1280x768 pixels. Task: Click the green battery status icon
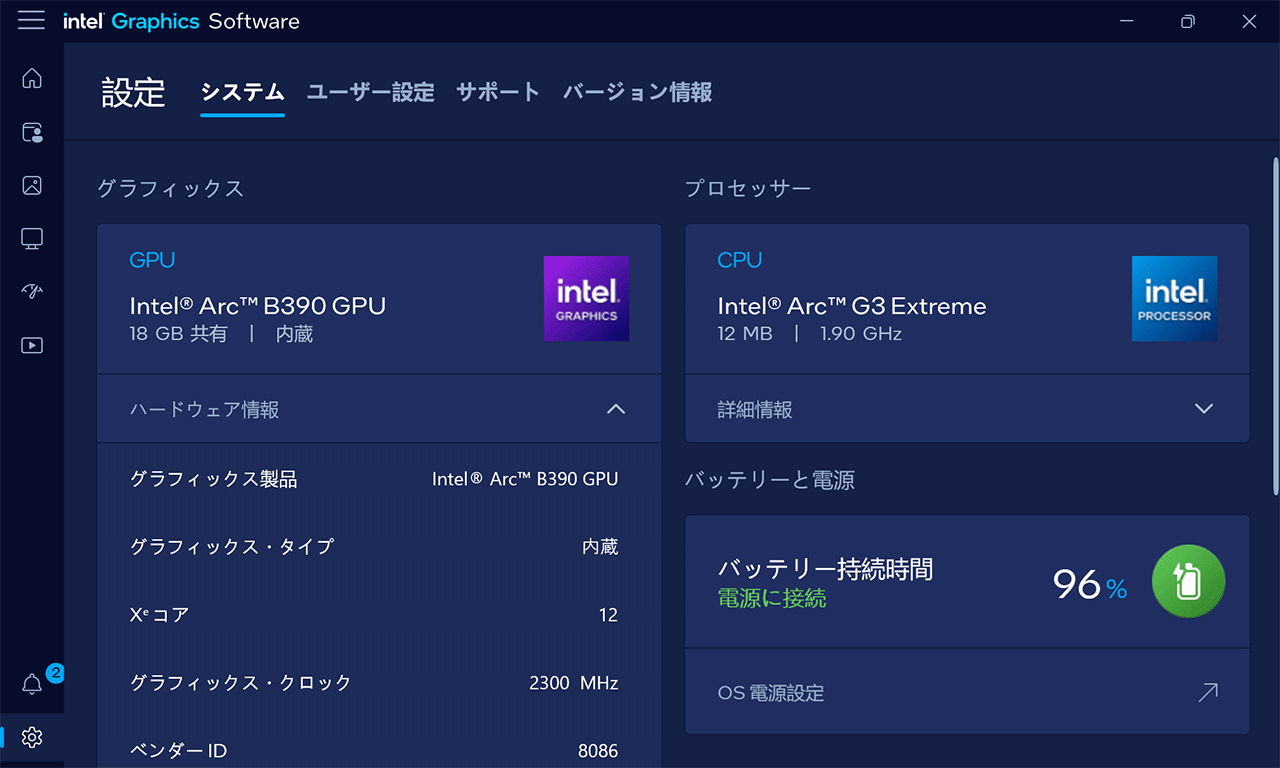pos(1188,581)
